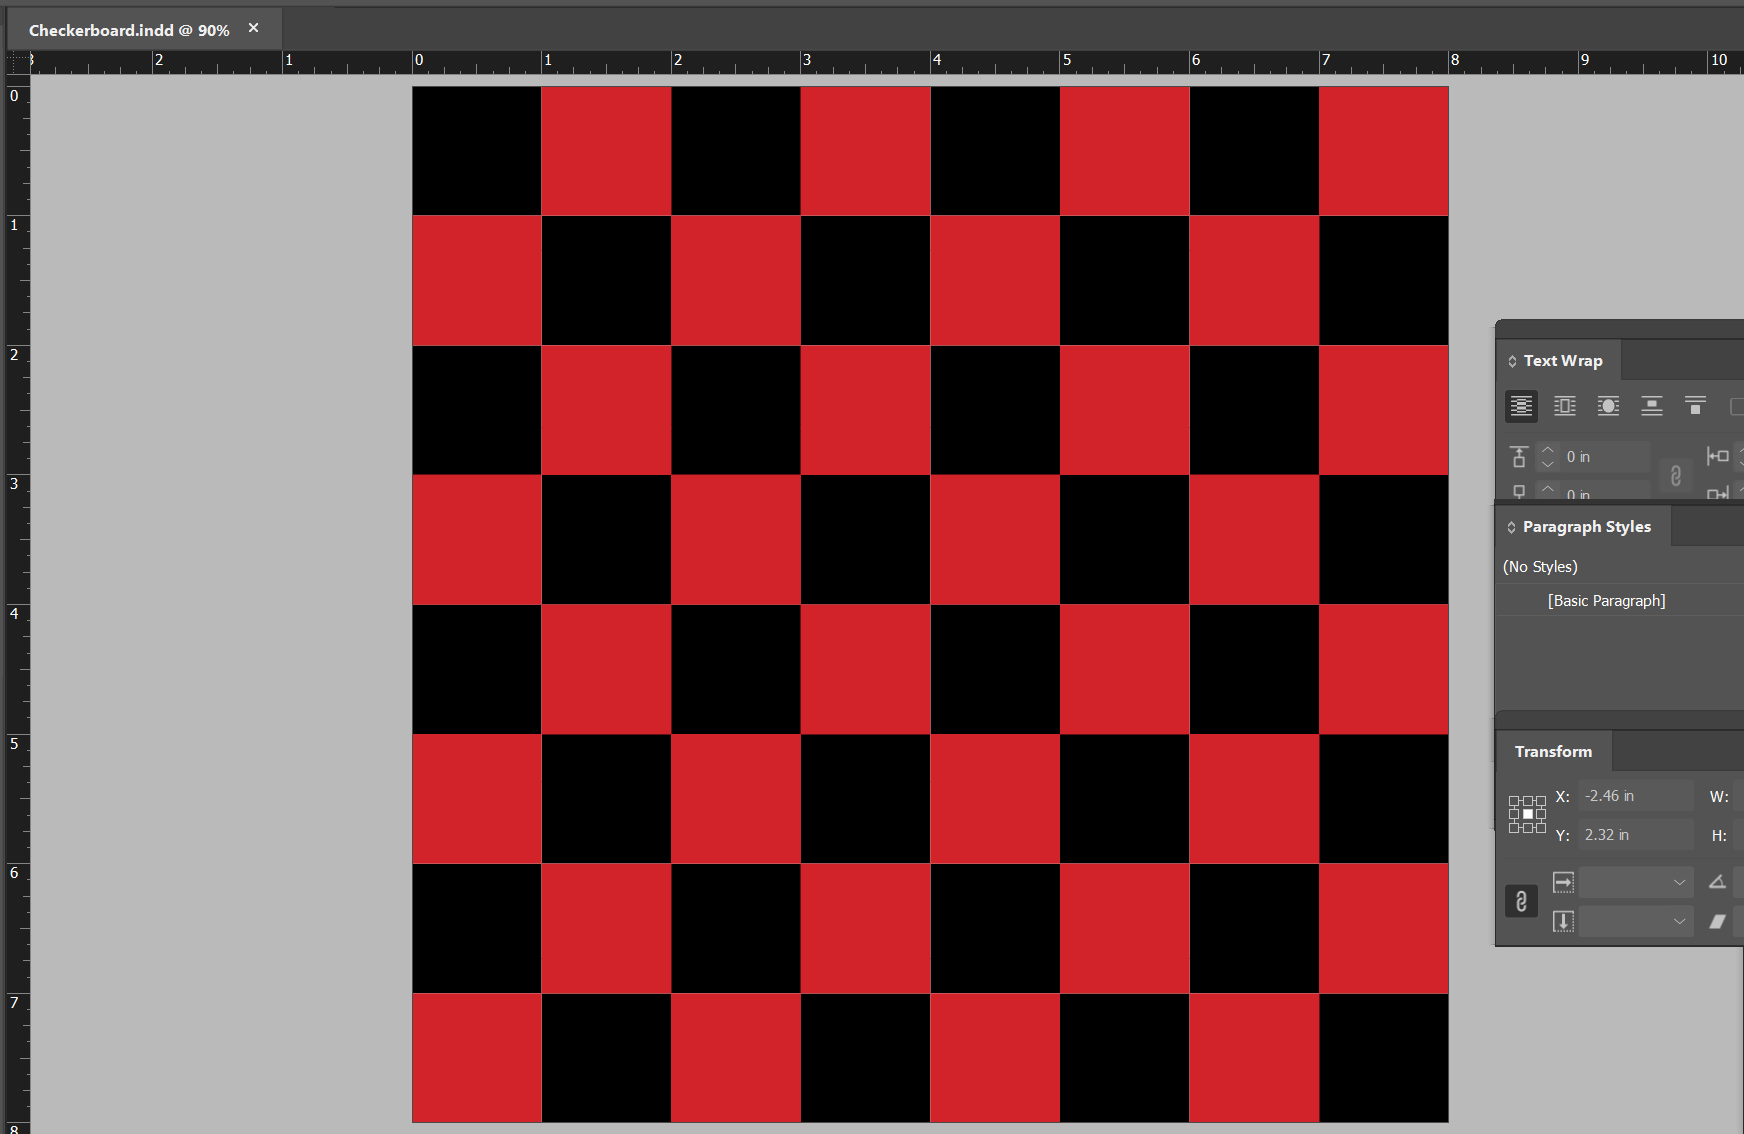1744x1134 pixels.
Task: Toggle the constrain proportions link for scaling
Action: (1521, 901)
